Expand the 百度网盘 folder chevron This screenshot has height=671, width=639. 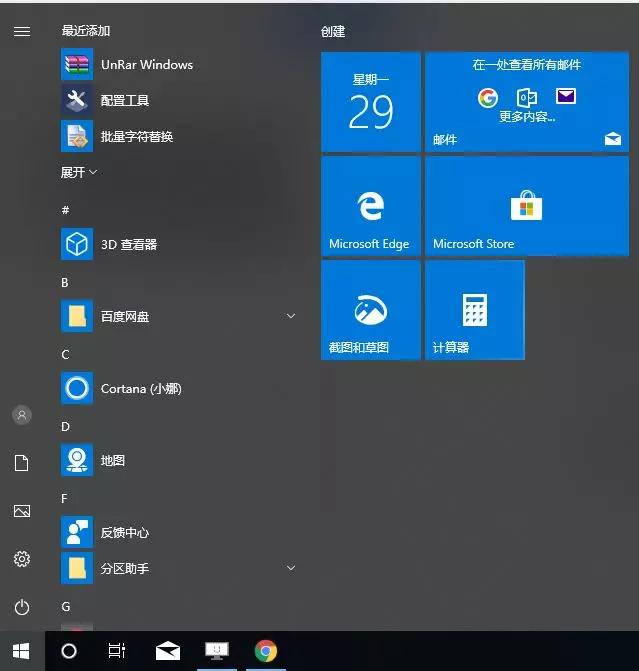click(x=291, y=316)
